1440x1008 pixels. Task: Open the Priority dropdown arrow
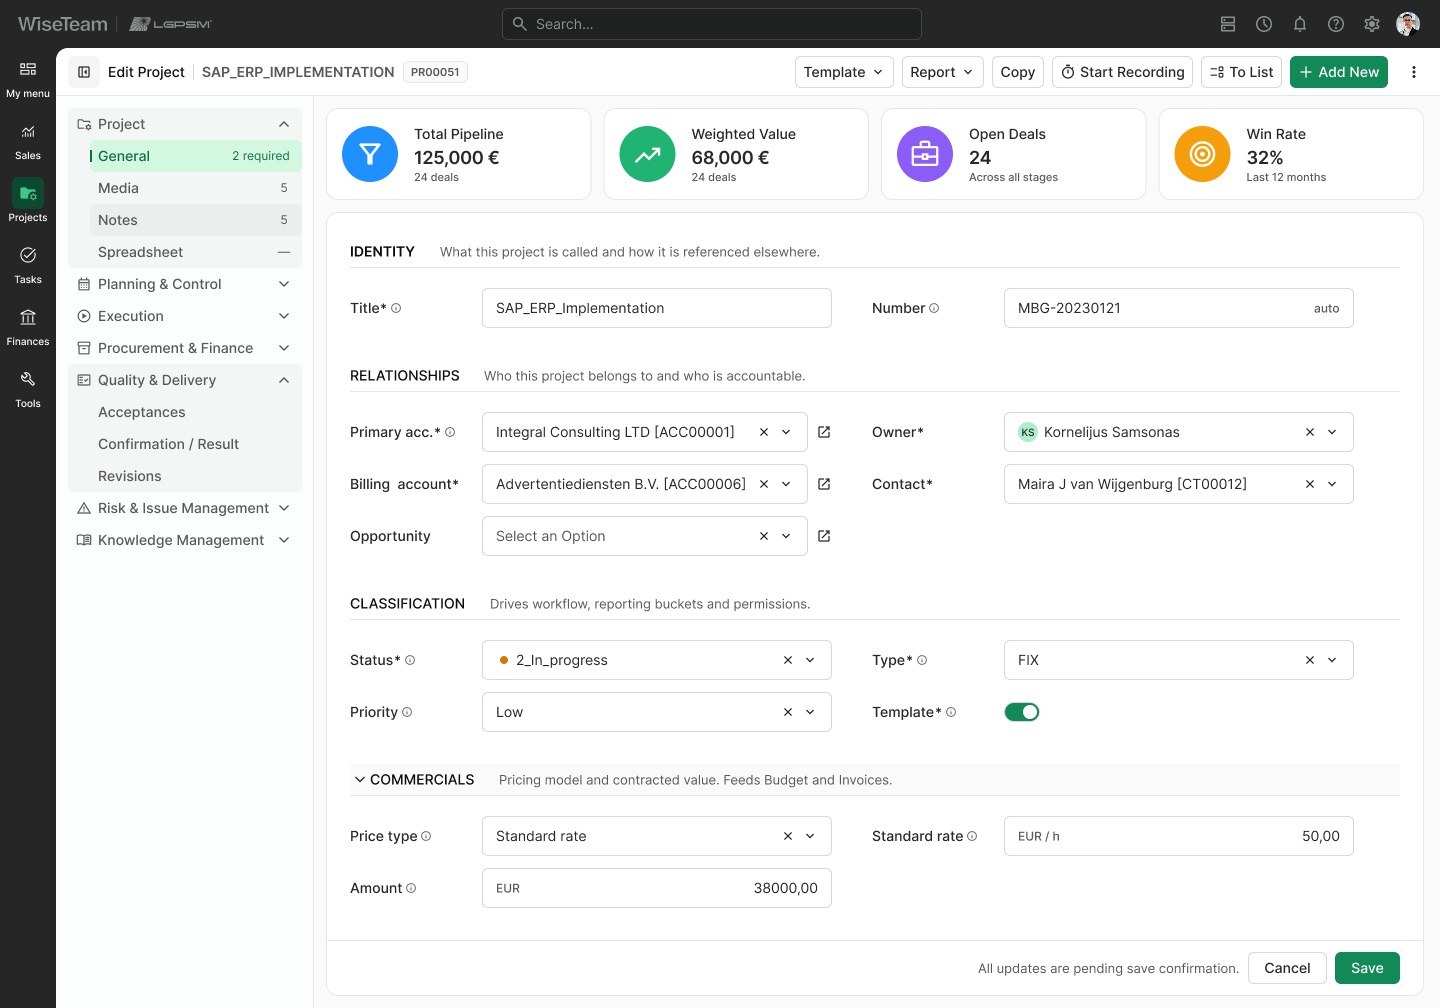pos(810,712)
